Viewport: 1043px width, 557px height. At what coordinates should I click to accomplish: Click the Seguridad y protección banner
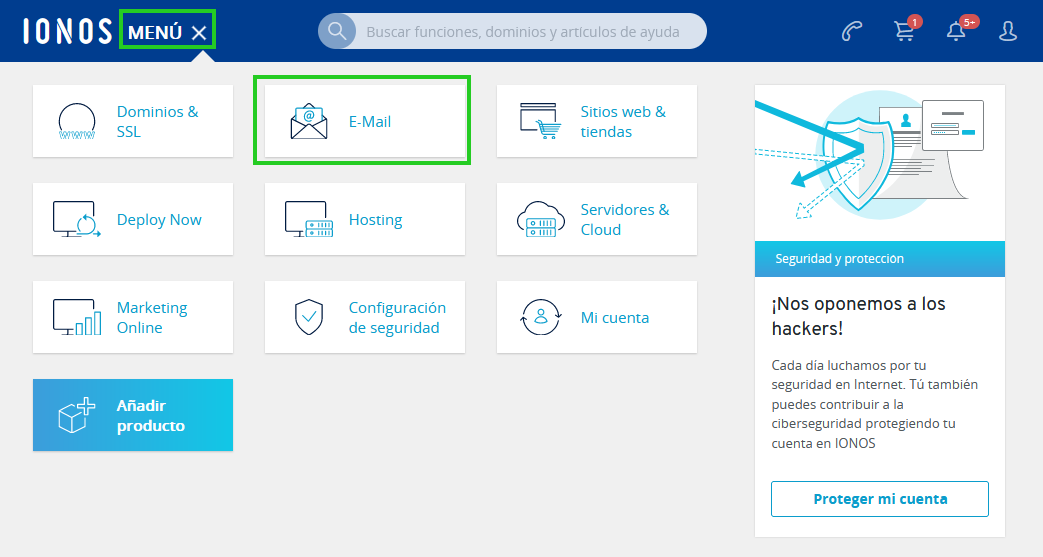[x=879, y=259]
